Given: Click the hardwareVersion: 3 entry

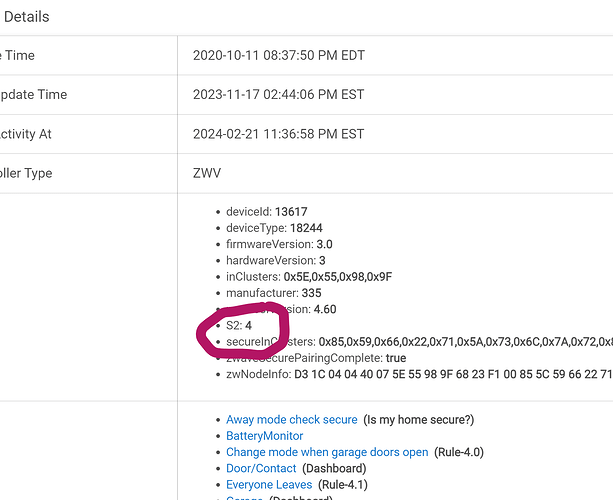Looking at the screenshot, I should pyautogui.click(x=276, y=260).
